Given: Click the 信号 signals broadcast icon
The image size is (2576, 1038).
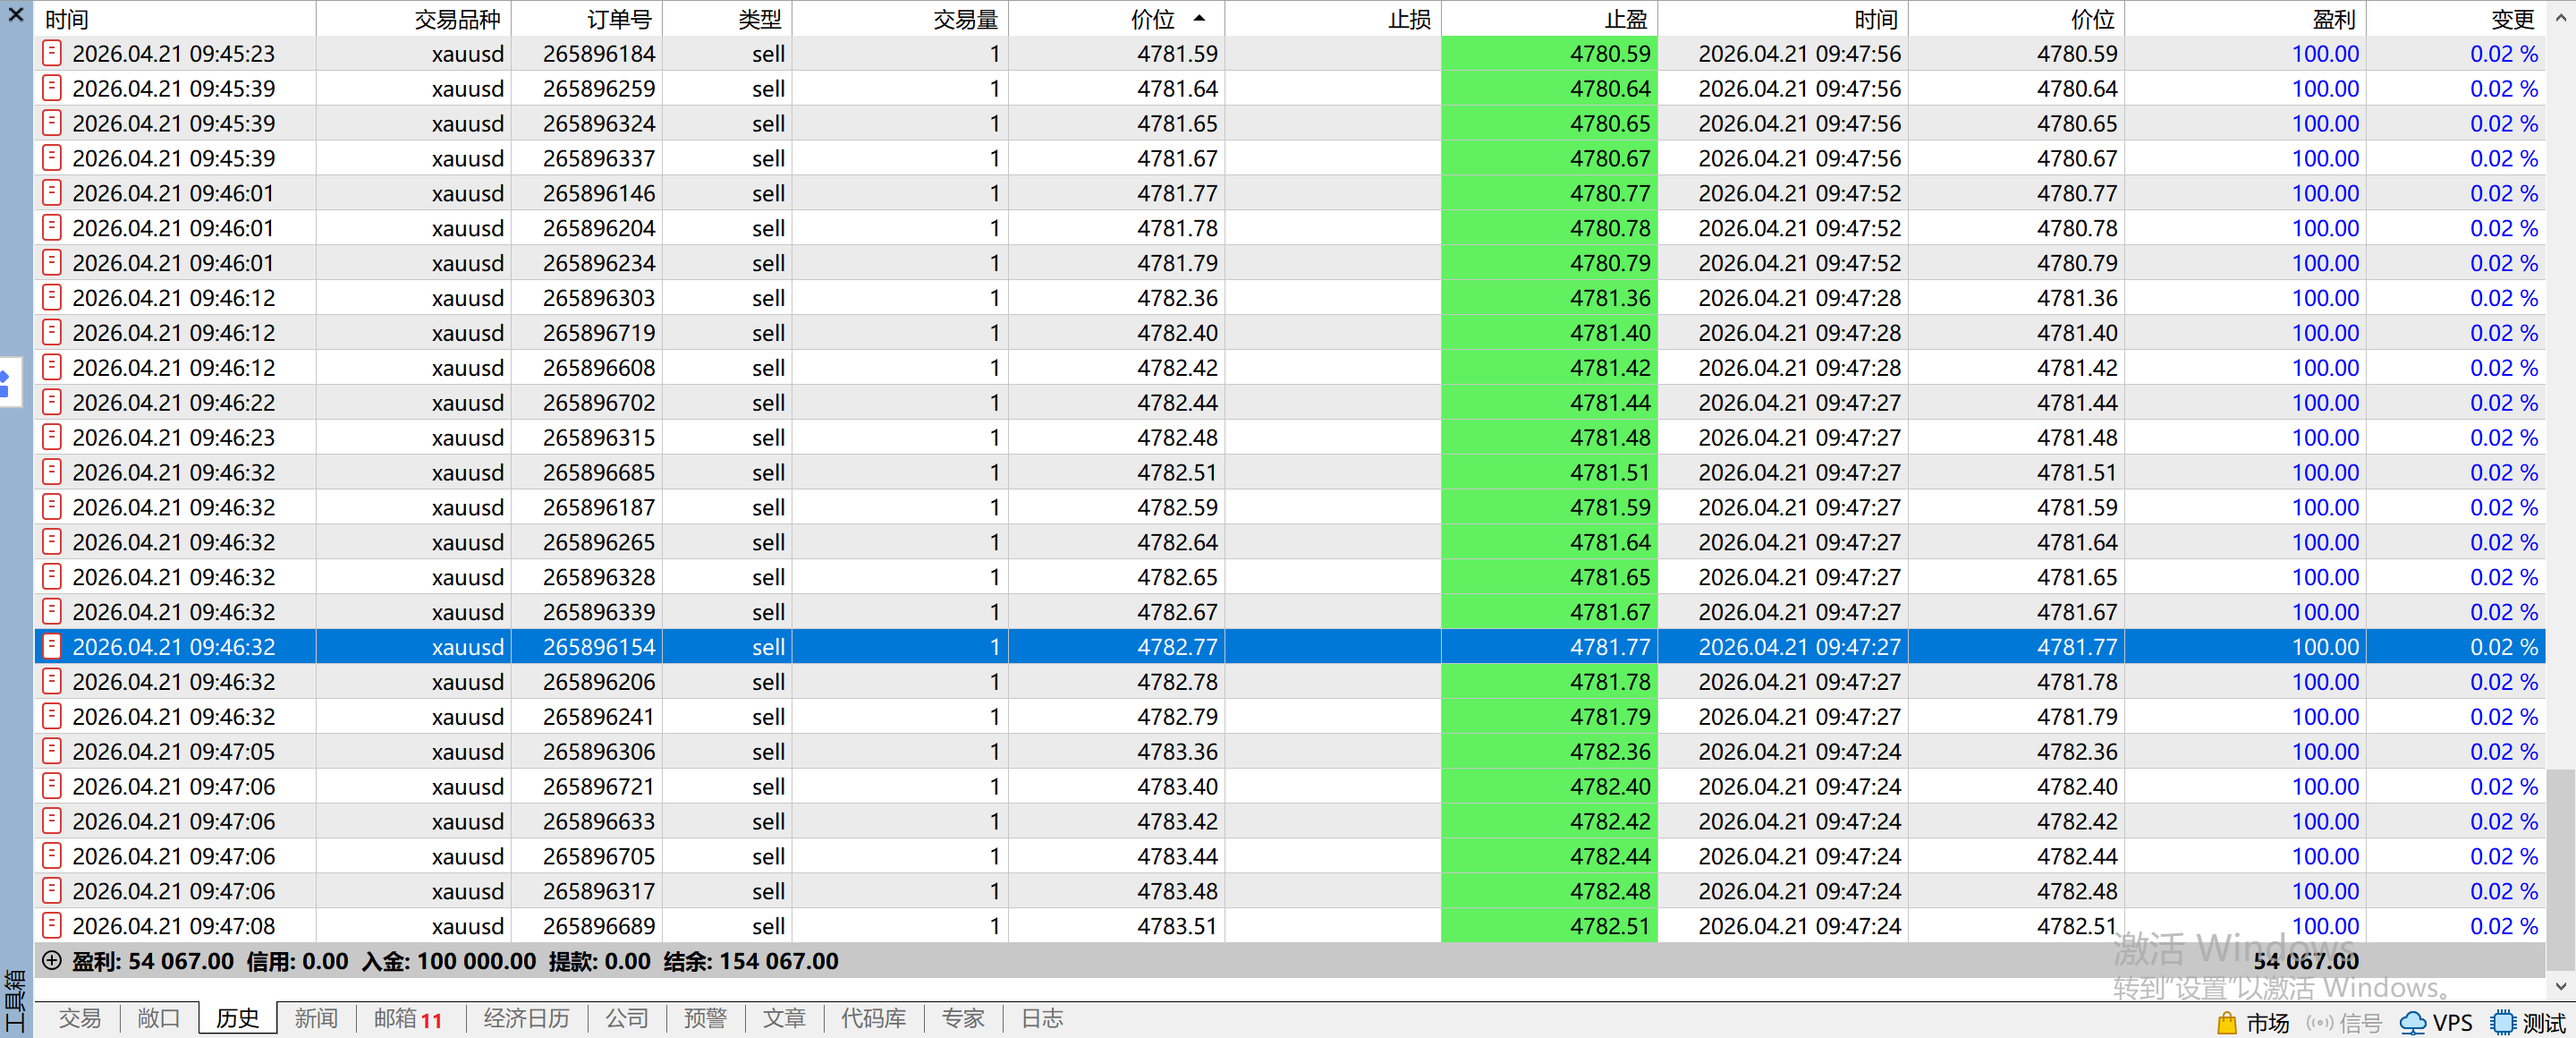Looking at the screenshot, I should point(2319,1022).
